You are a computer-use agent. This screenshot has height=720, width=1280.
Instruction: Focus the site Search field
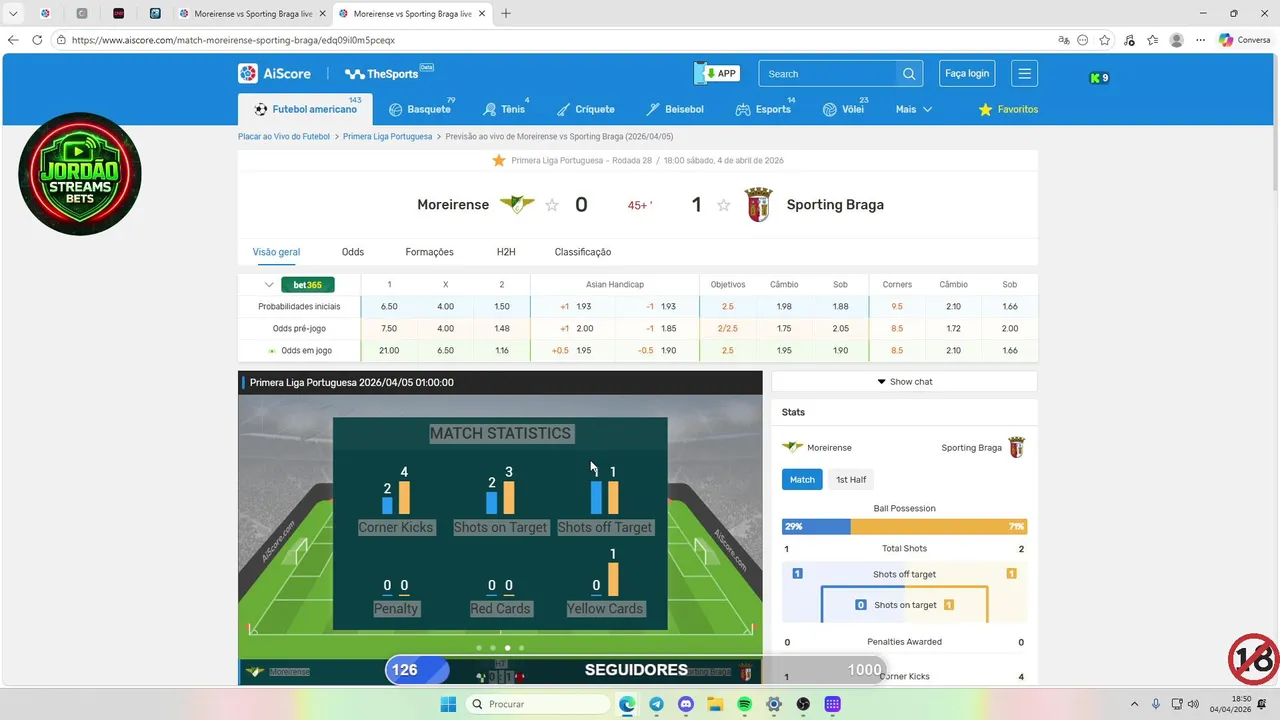pyautogui.click(x=830, y=74)
